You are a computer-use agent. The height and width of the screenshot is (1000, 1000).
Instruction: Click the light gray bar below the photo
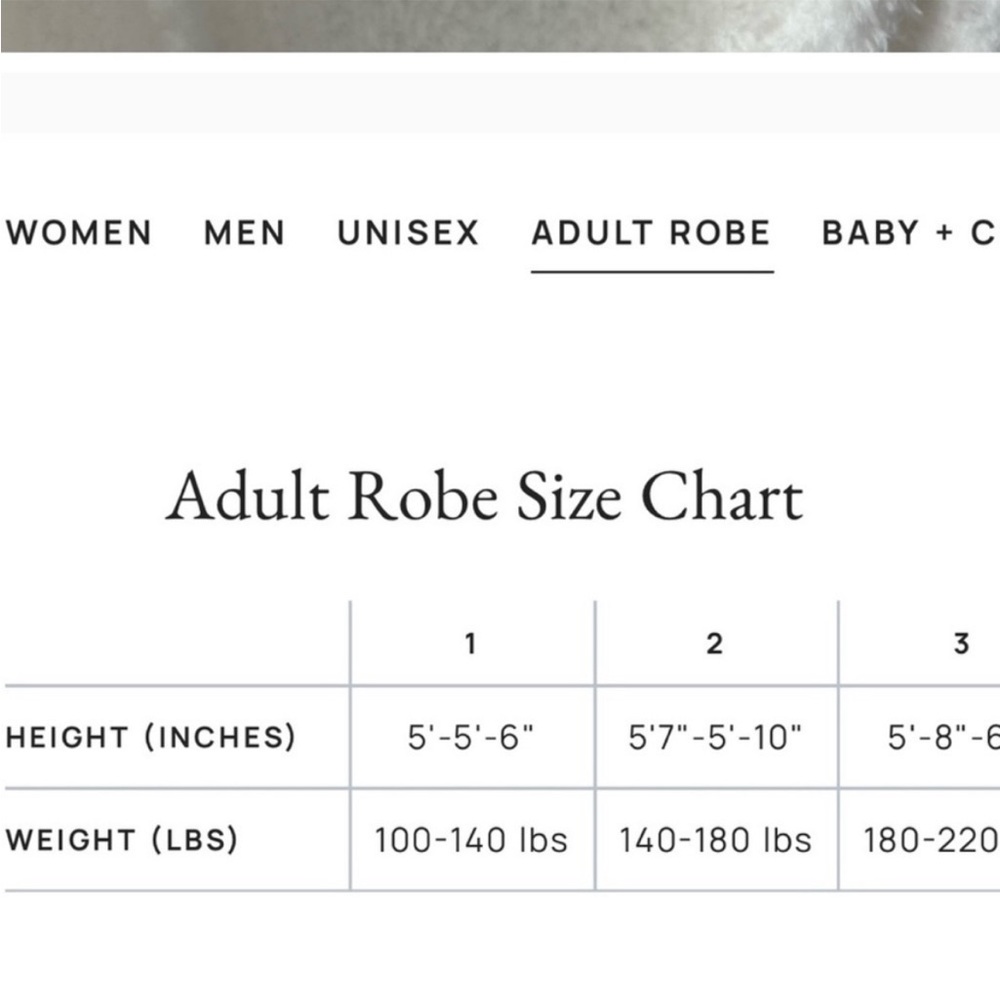click(500, 102)
